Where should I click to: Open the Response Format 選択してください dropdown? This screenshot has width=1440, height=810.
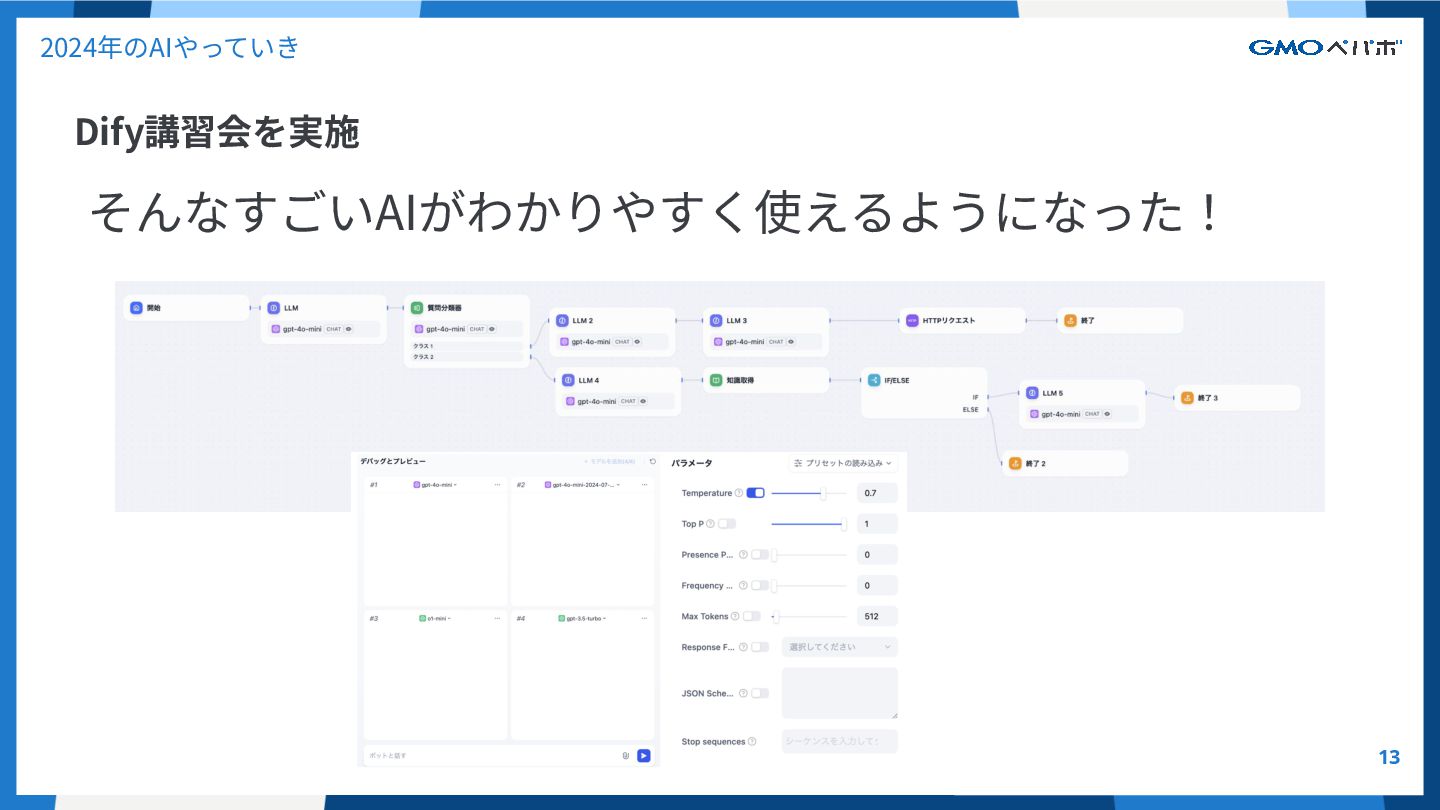tap(840, 647)
